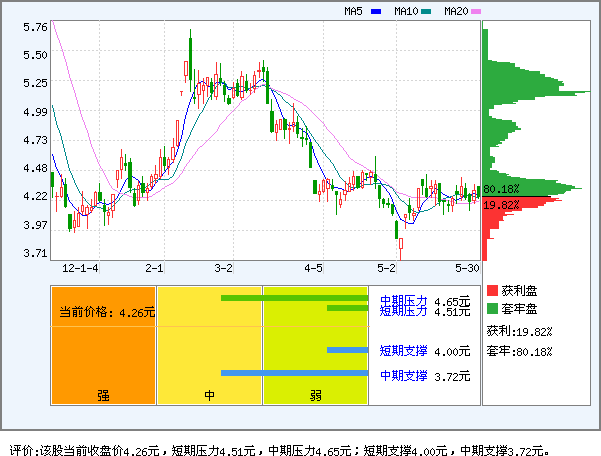Image resolution: width=601 pixels, height=456 pixels.
Task: Click the 评价 summary text line
Action: coord(280,450)
